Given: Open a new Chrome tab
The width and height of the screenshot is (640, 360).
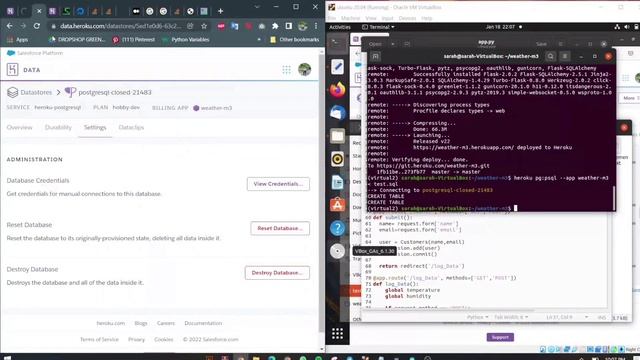Looking at the screenshot, I should click(220, 11).
